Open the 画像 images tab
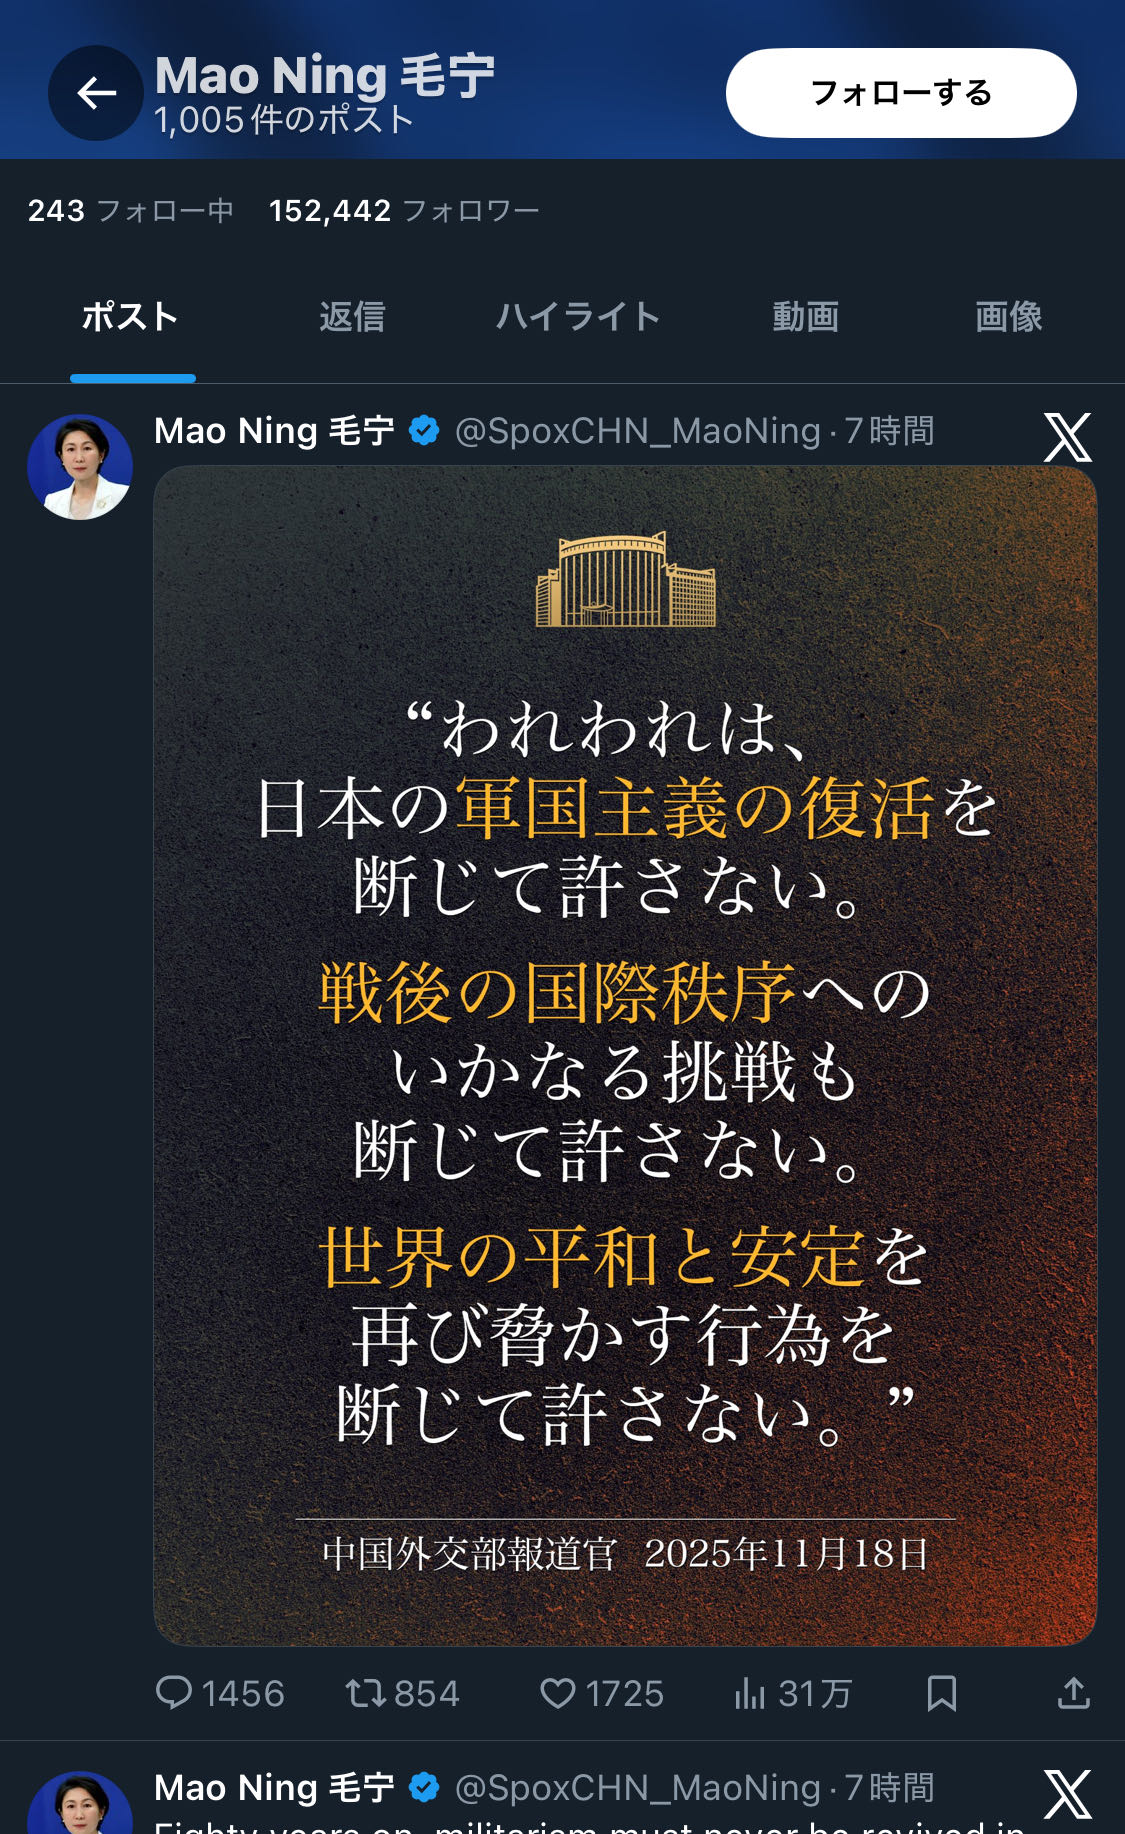The height and width of the screenshot is (1834, 1125). tap(1008, 317)
